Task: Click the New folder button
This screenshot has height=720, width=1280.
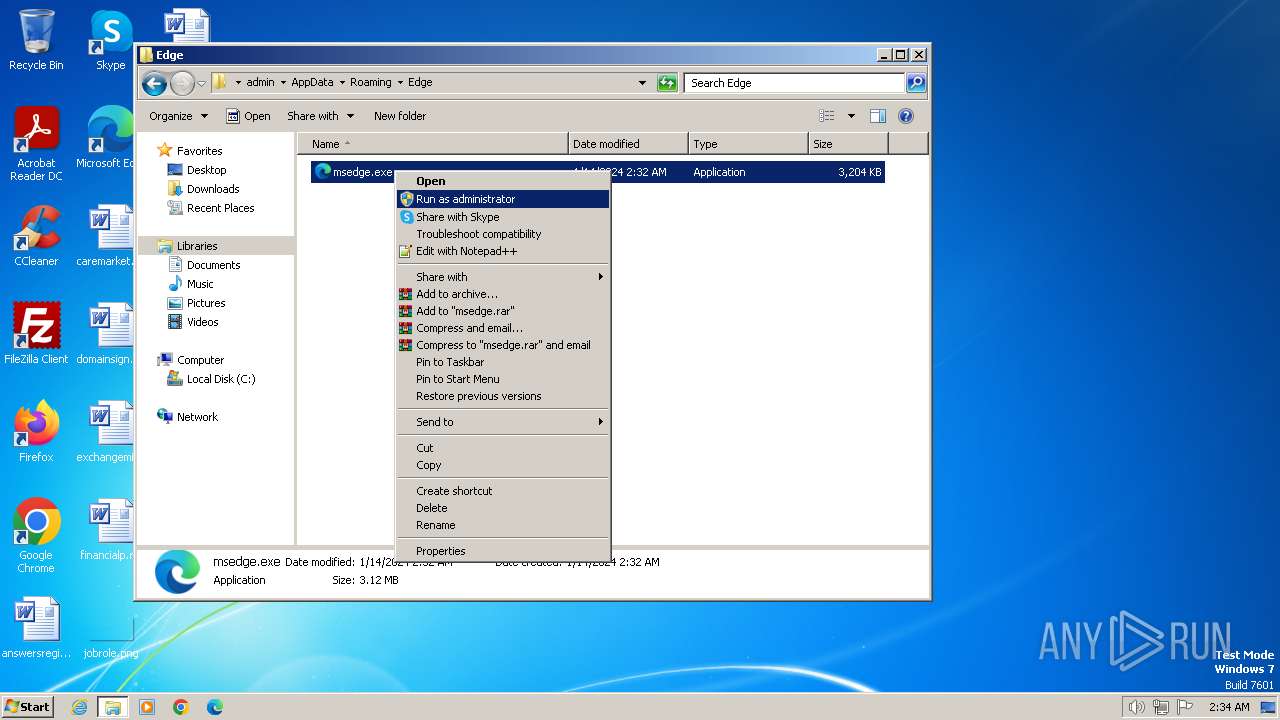Action: point(400,116)
